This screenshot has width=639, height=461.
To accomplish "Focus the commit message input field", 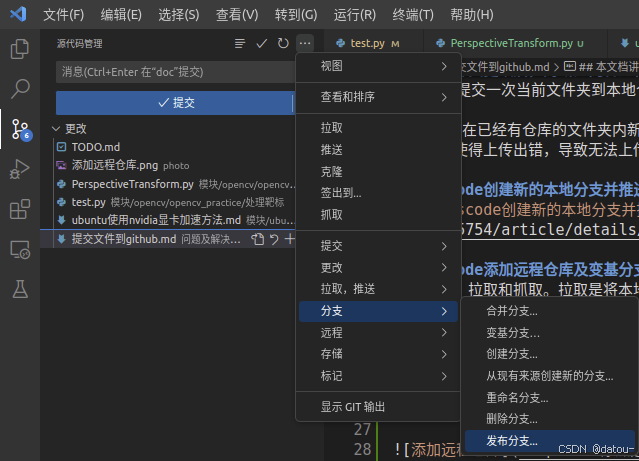I will 175,72.
